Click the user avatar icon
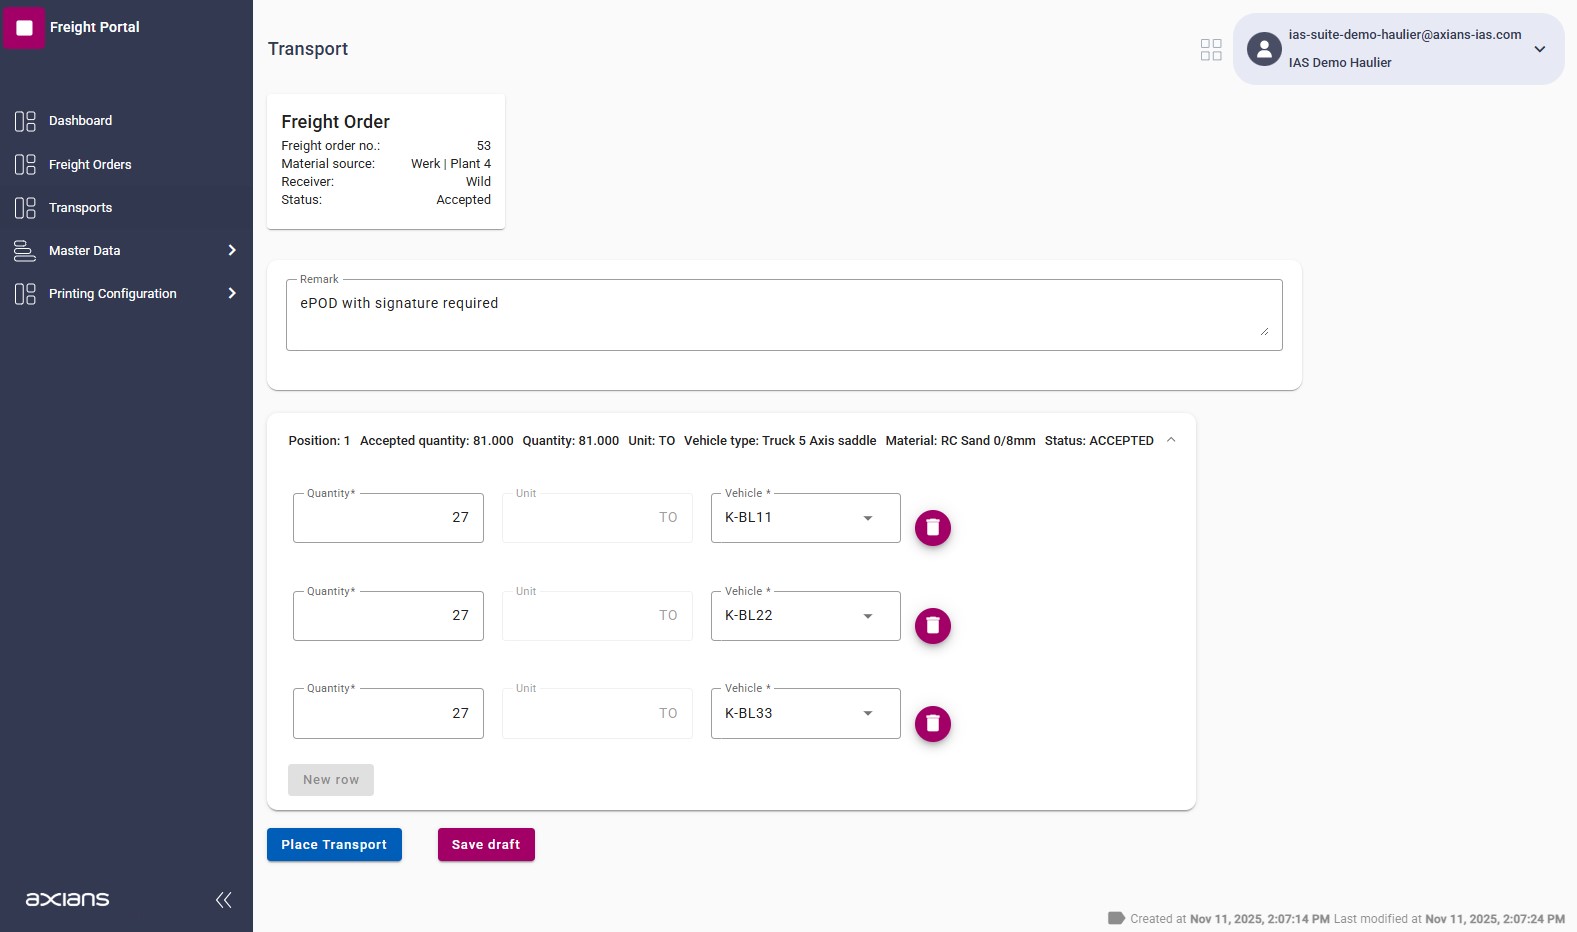This screenshot has height=932, width=1577. point(1264,49)
